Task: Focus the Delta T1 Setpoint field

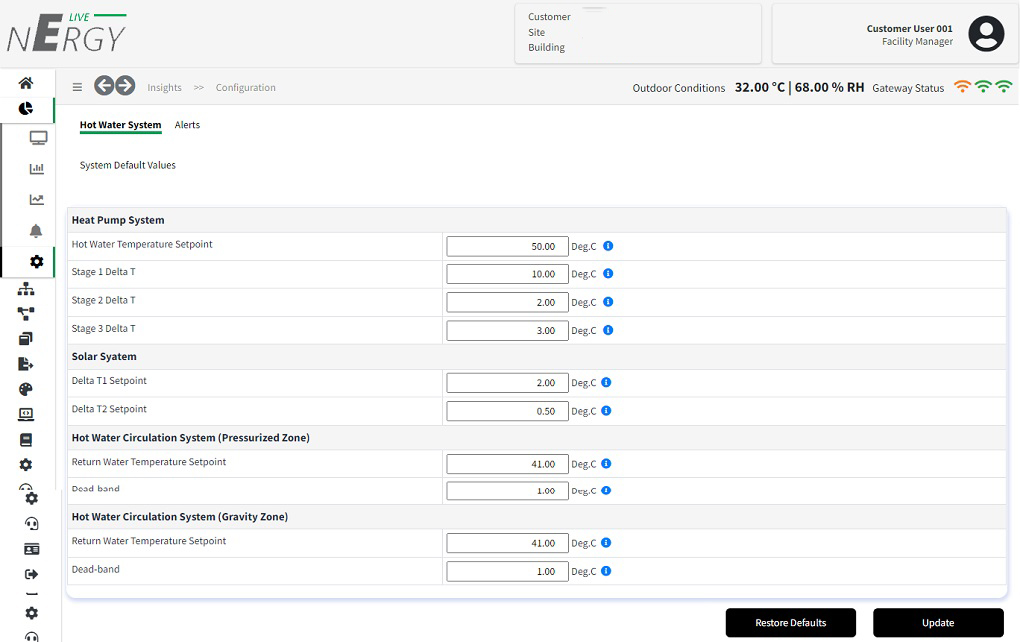Action: point(507,382)
